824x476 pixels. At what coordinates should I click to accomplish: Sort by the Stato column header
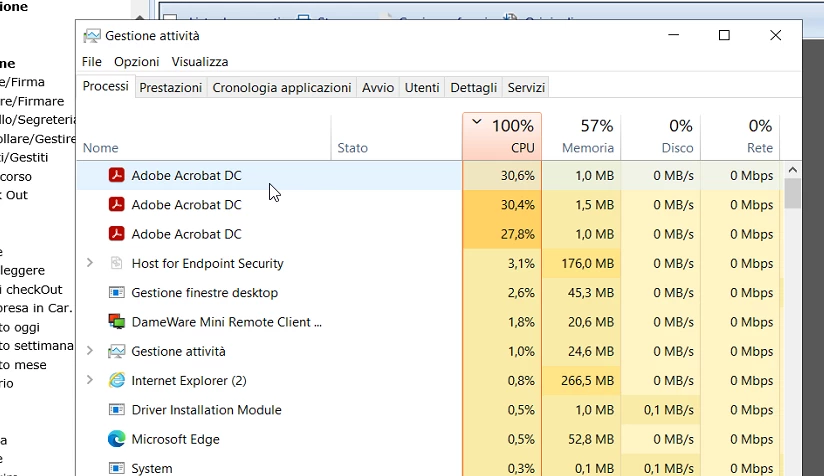pos(397,137)
